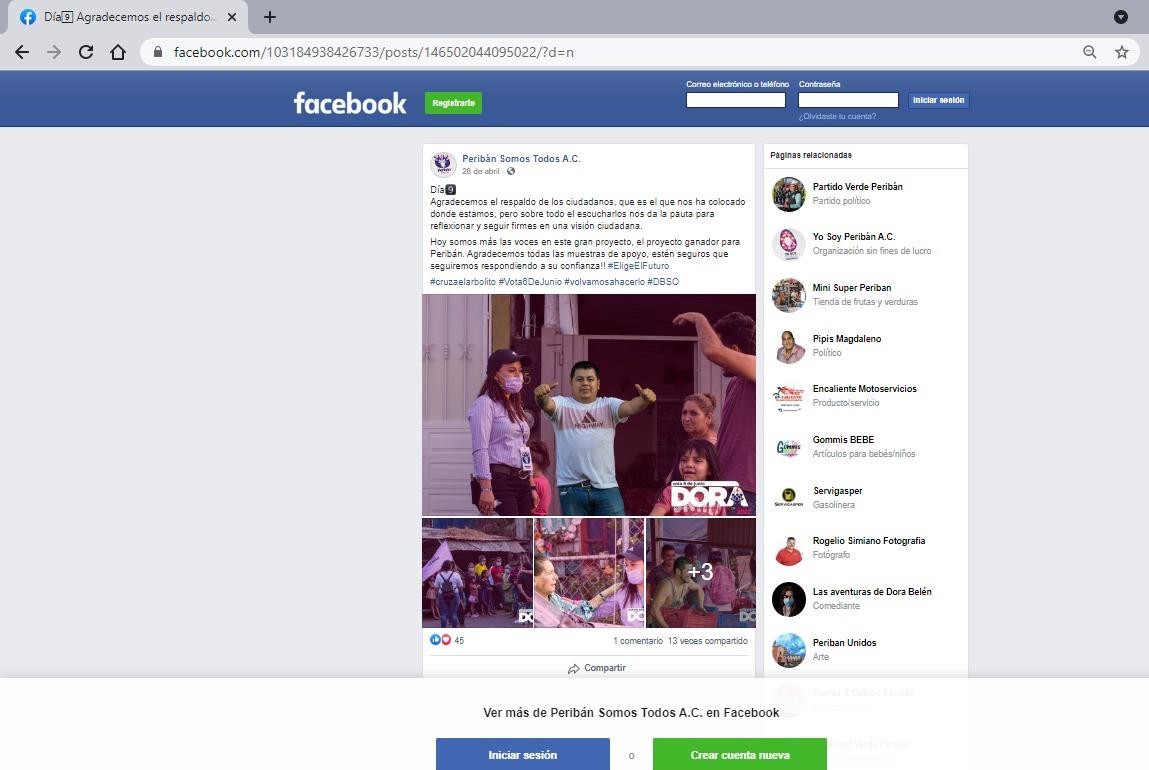
Task: Open a new browser tab
Action: [270, 17]
